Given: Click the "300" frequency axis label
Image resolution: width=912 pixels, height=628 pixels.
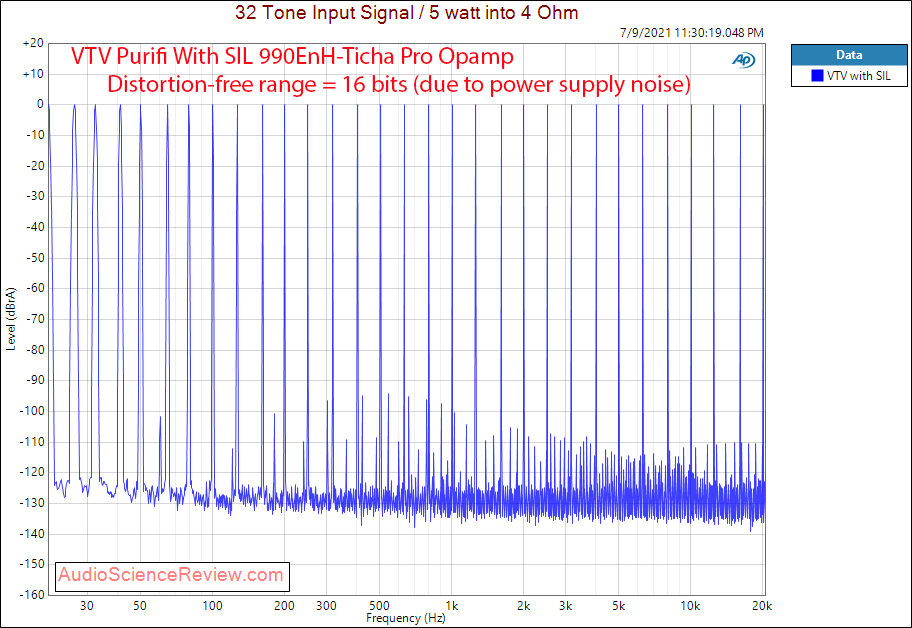Looking at the screenshot, I should click(326, 606).
